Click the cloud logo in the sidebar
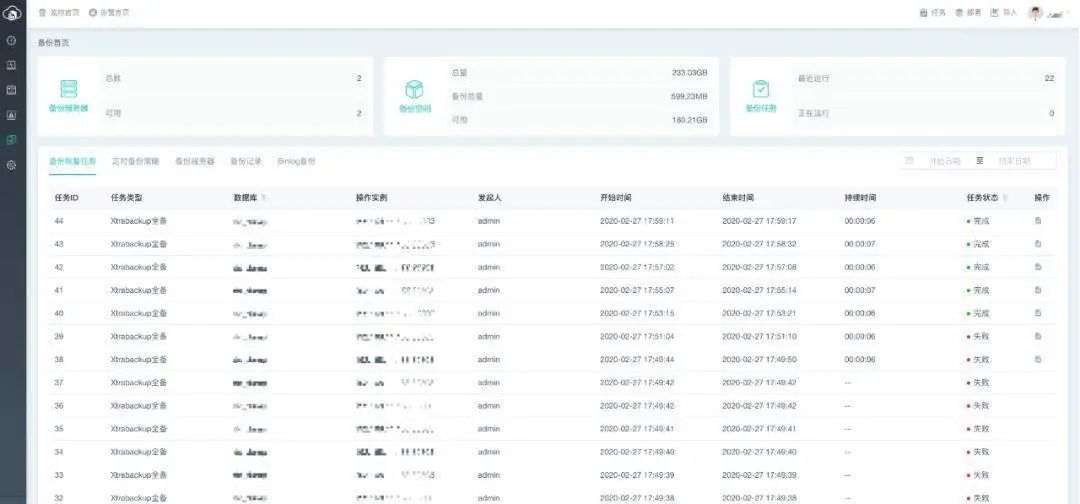This screenshot has width=1080, height=504. click(12, 13)
